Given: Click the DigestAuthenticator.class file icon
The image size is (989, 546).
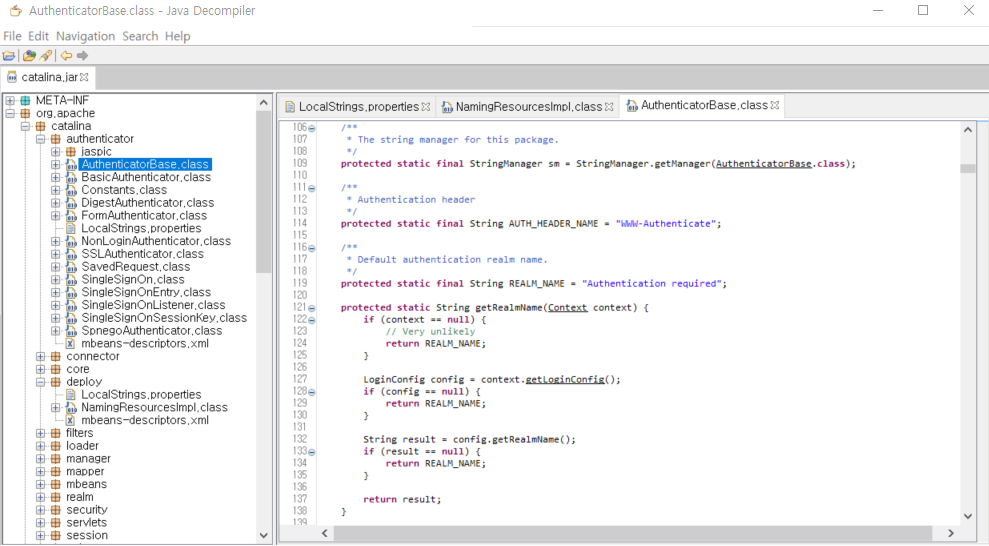Looking at the screenshot, I should click(71, 203).
